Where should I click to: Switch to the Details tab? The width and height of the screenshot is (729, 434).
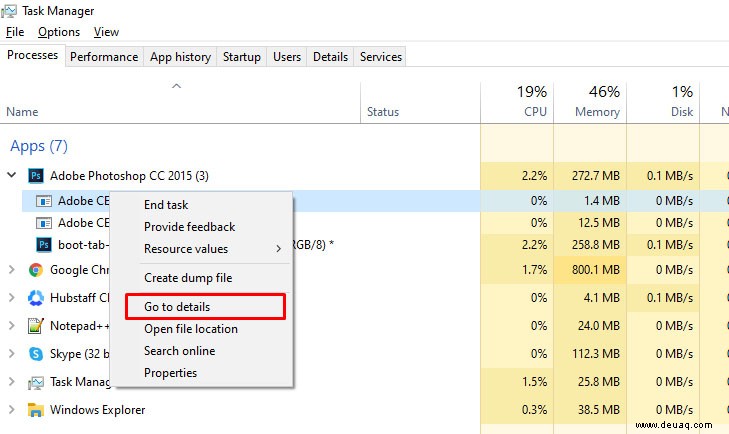coord(331,57)
